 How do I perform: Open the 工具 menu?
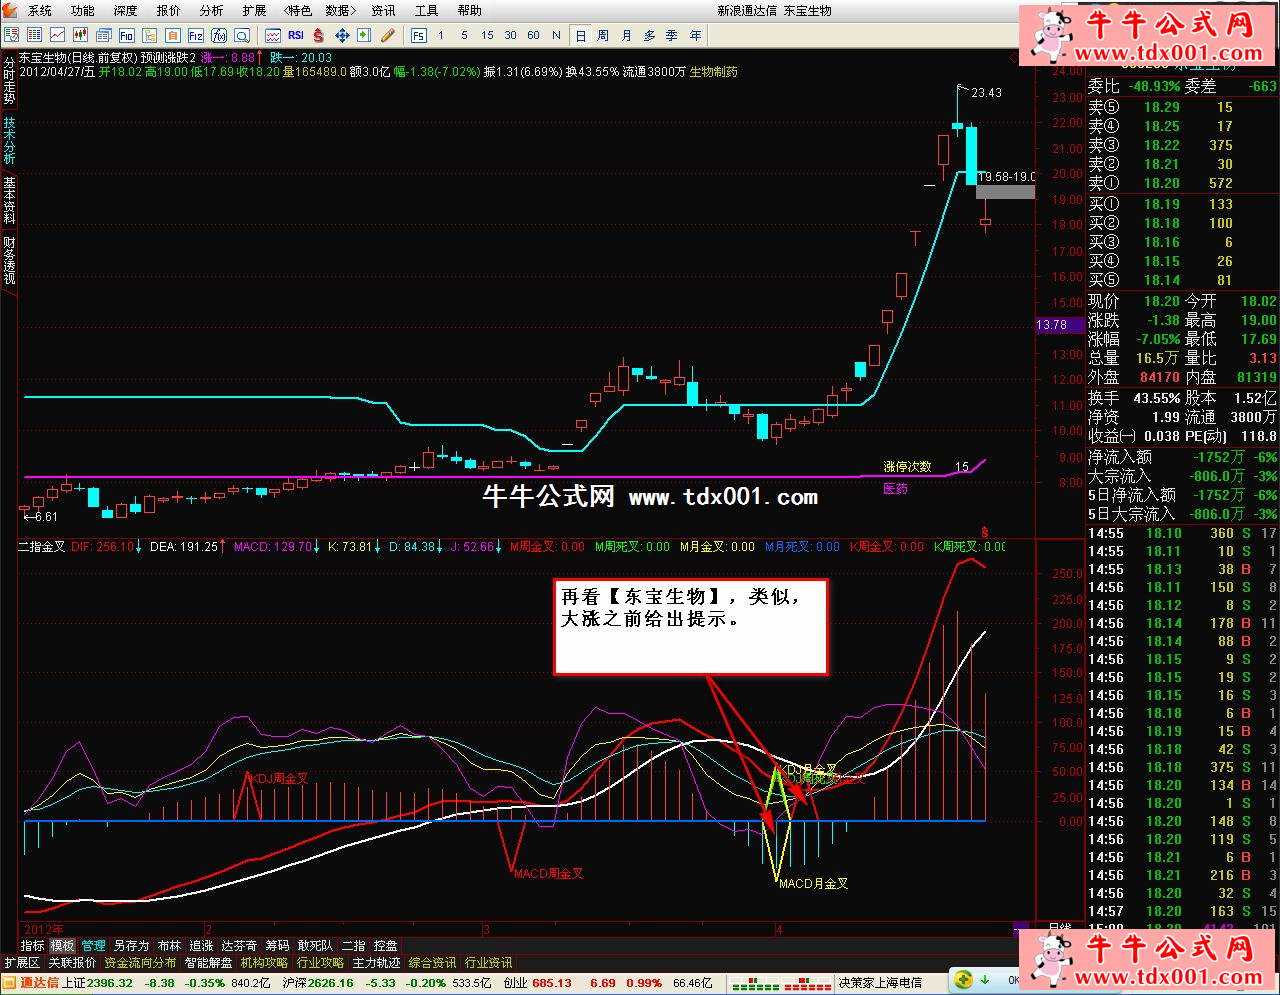pyautogui.click(x=426, y=11)
